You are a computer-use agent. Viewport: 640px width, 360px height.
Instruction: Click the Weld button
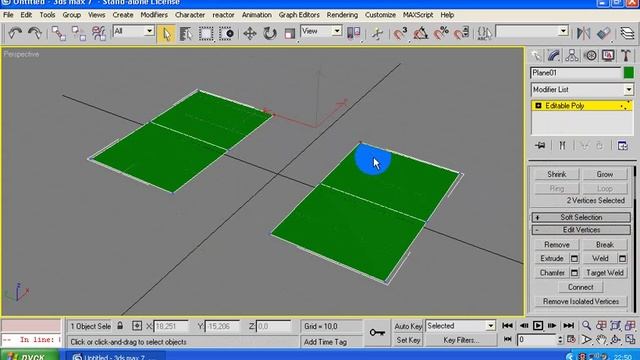(600, 258)
